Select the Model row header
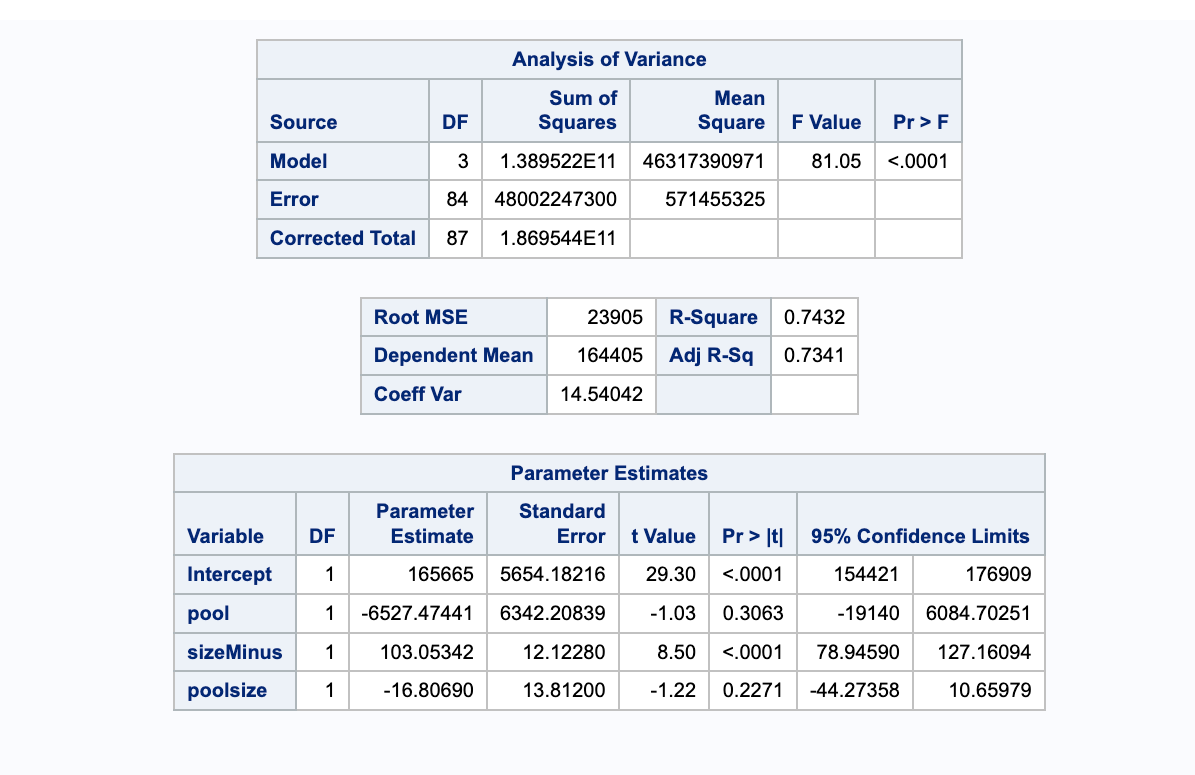1195x775 pixels. (299, 161)
